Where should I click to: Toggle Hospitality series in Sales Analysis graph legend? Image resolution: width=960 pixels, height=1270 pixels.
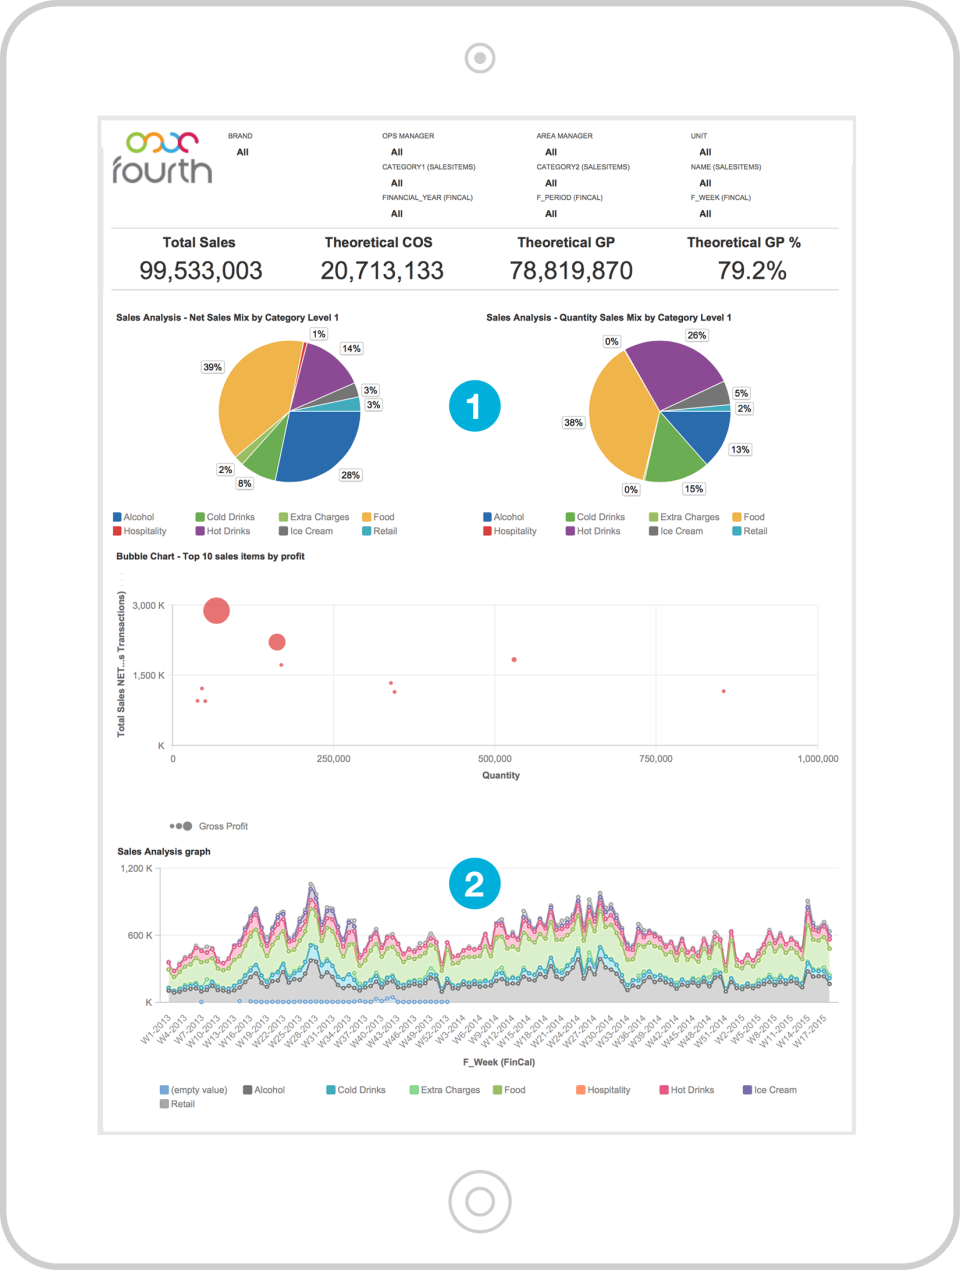(603, 1090)
